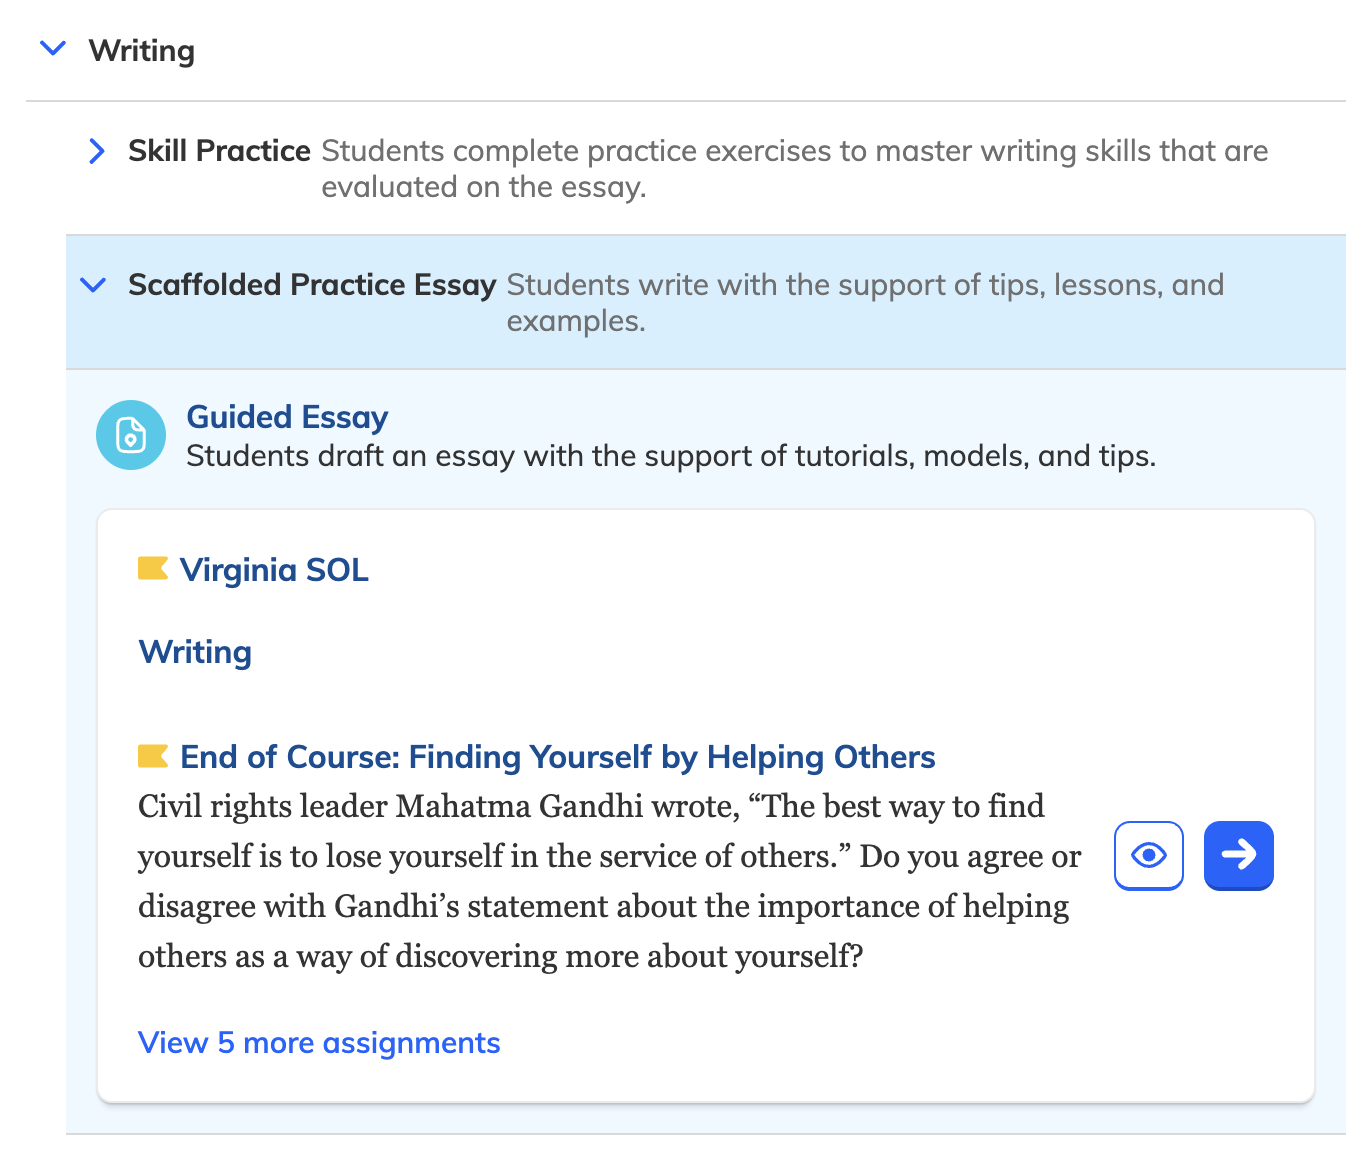The image size is (1372, 1156).
Task: Collapse the Writing section chevron
Action: pyautogui.click(x=52, y=49)
